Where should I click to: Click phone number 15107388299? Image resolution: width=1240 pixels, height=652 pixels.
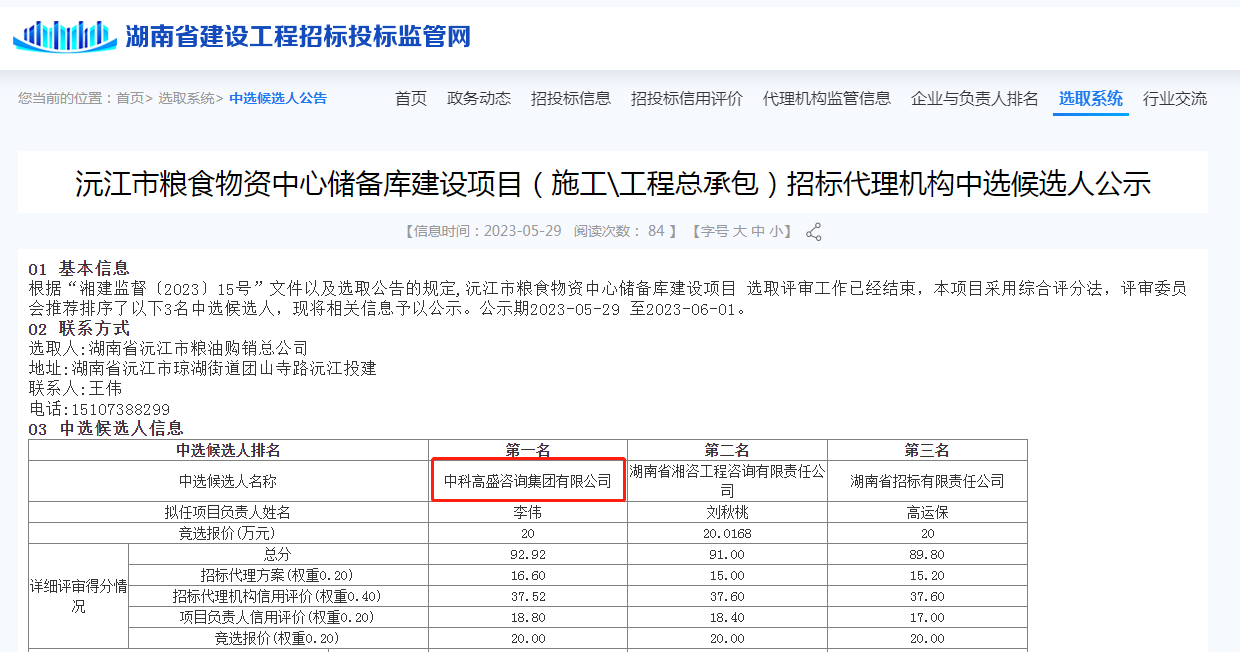pyautogui.click(x=119, y=409)
